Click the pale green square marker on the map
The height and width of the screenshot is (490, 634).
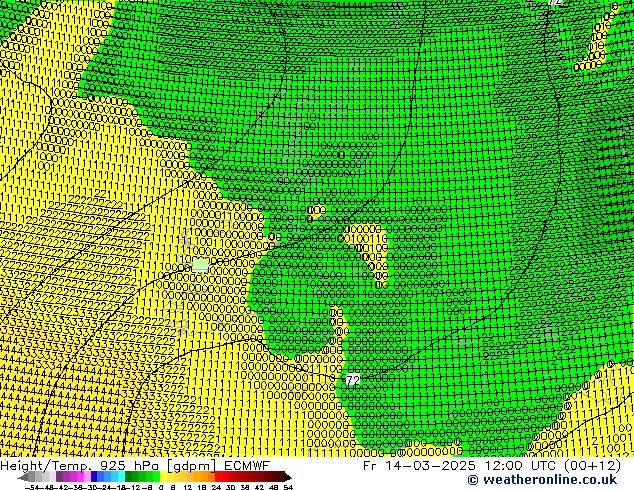201,266
